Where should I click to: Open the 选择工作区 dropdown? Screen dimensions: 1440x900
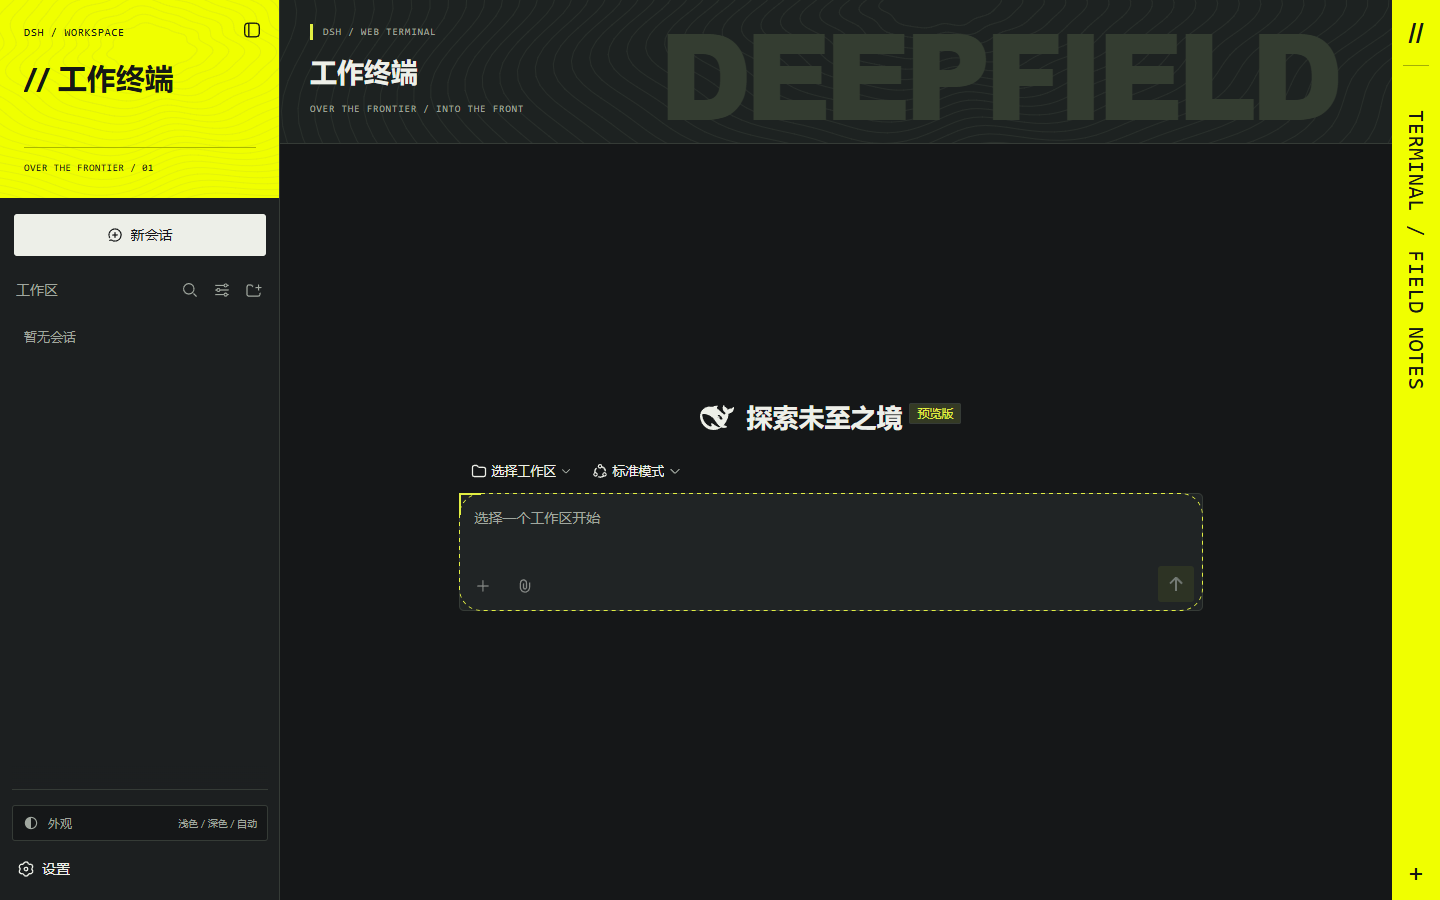521,471
